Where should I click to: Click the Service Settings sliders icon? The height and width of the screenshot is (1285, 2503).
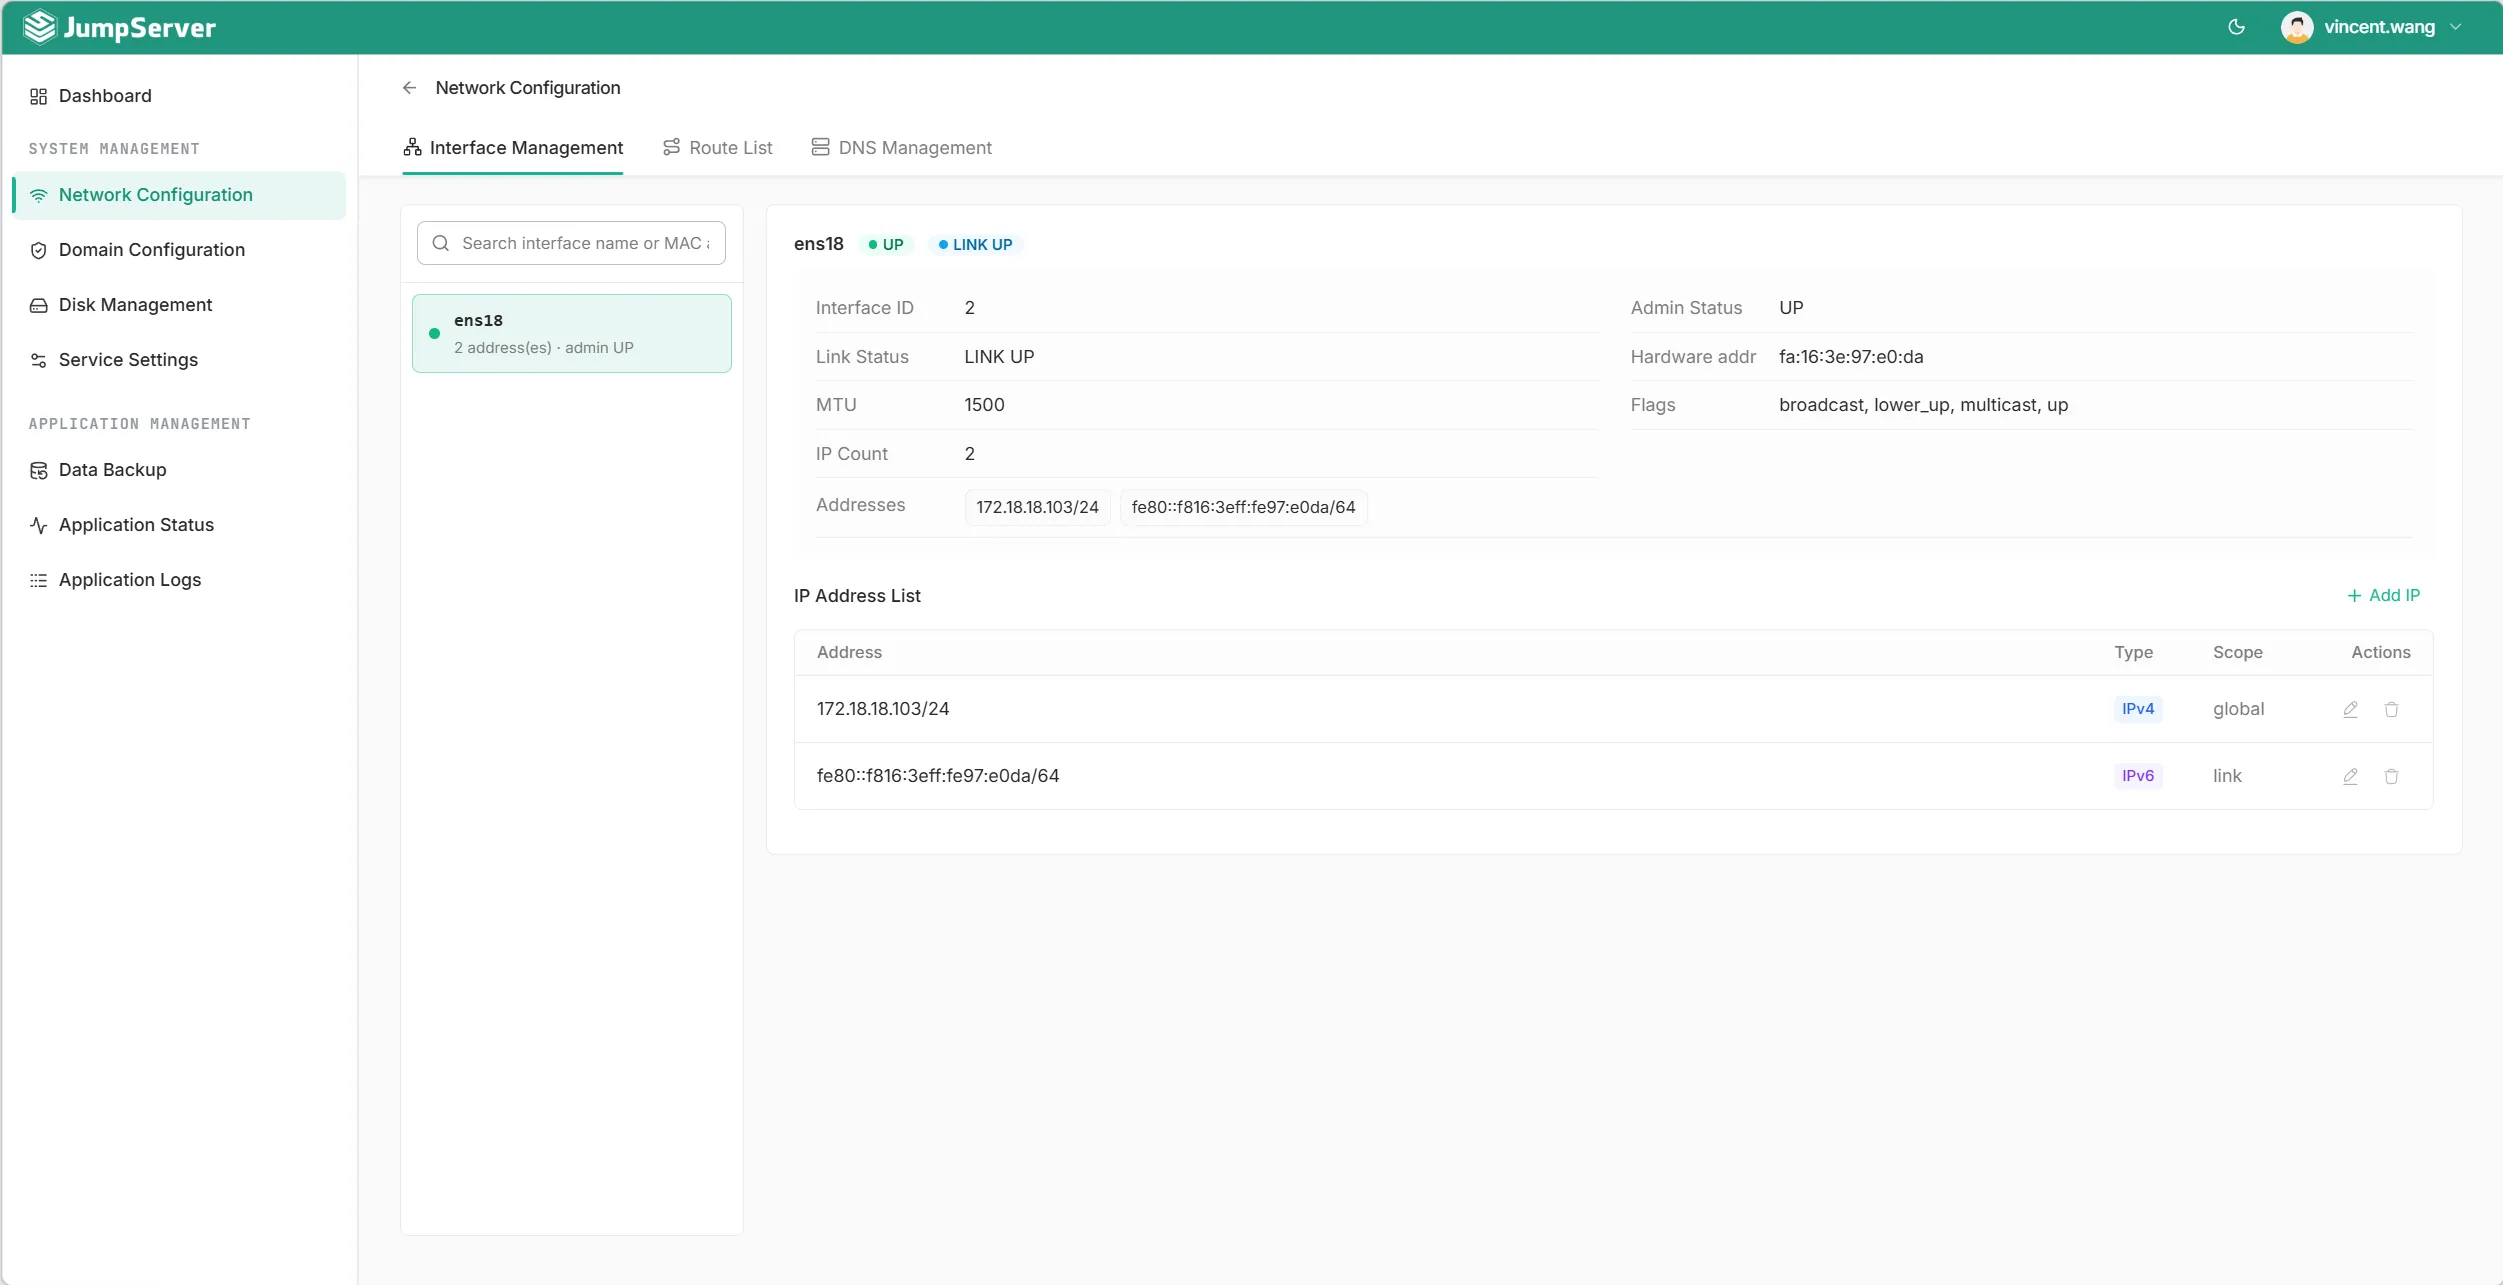[x=38, y=360]
